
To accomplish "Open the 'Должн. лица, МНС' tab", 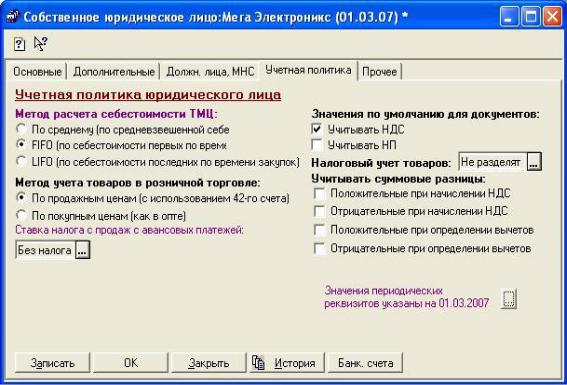I will [210, 72].
